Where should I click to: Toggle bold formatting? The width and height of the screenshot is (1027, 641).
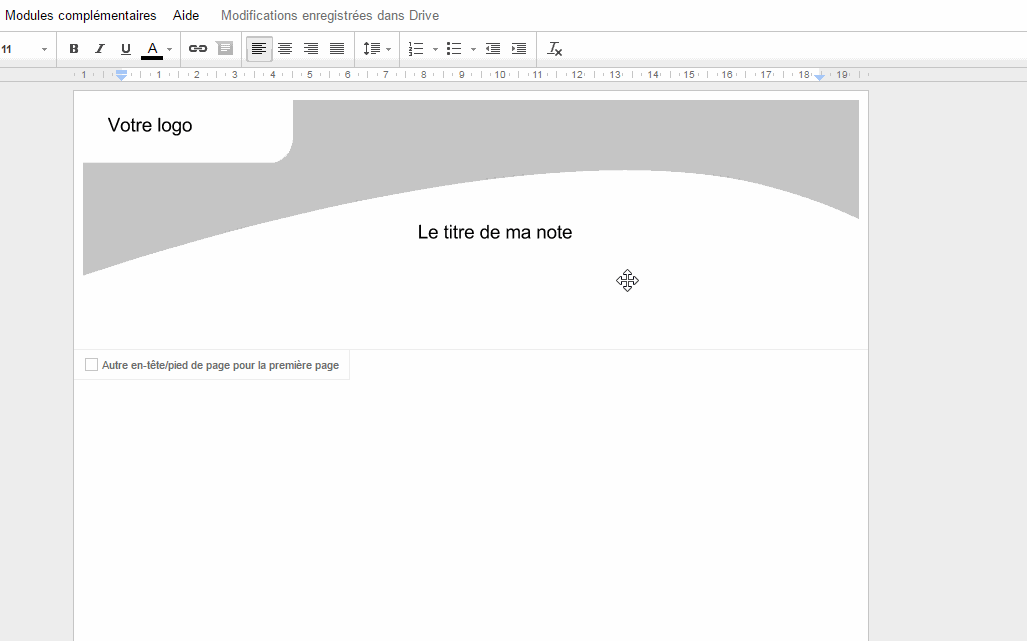point(73,48)
